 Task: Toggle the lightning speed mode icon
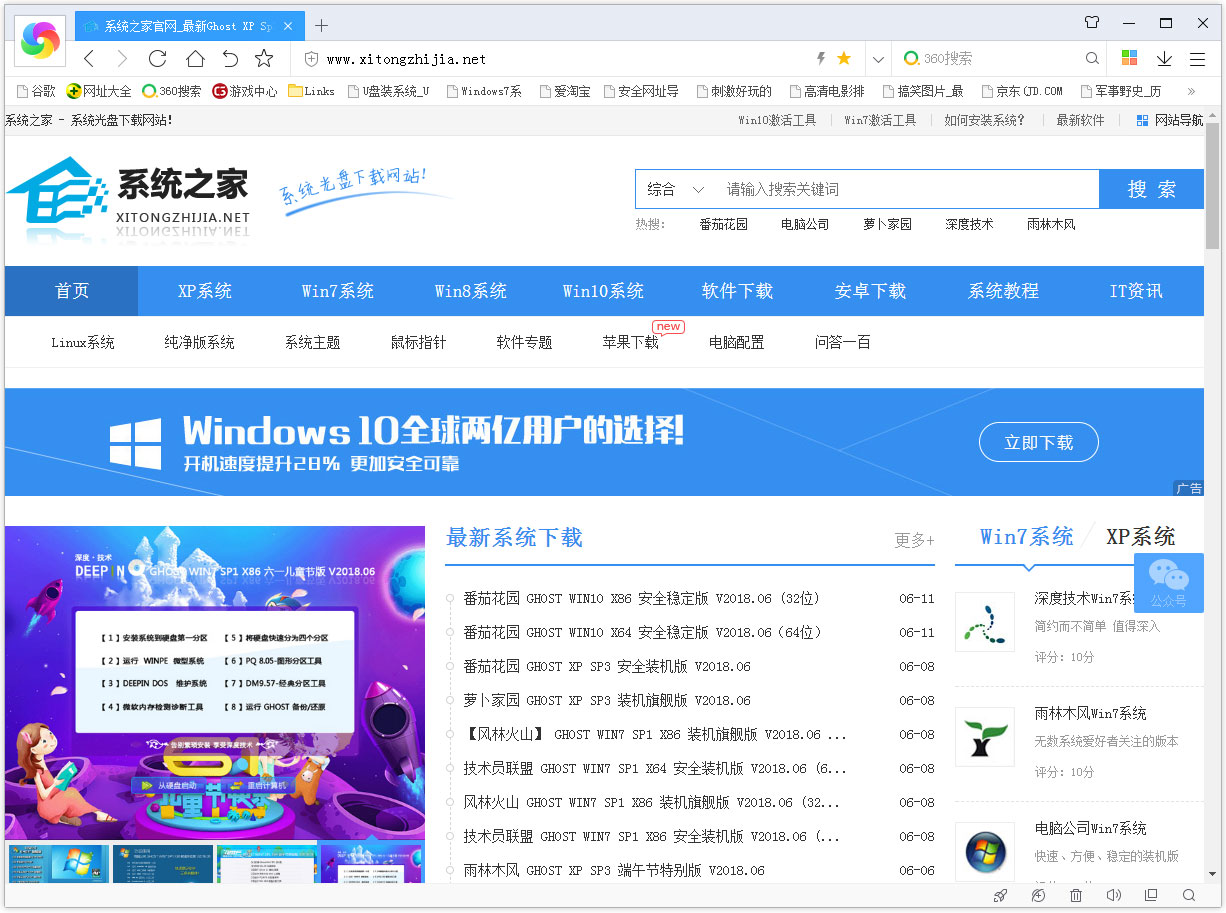pyautogui.click(x=821, y=59)
